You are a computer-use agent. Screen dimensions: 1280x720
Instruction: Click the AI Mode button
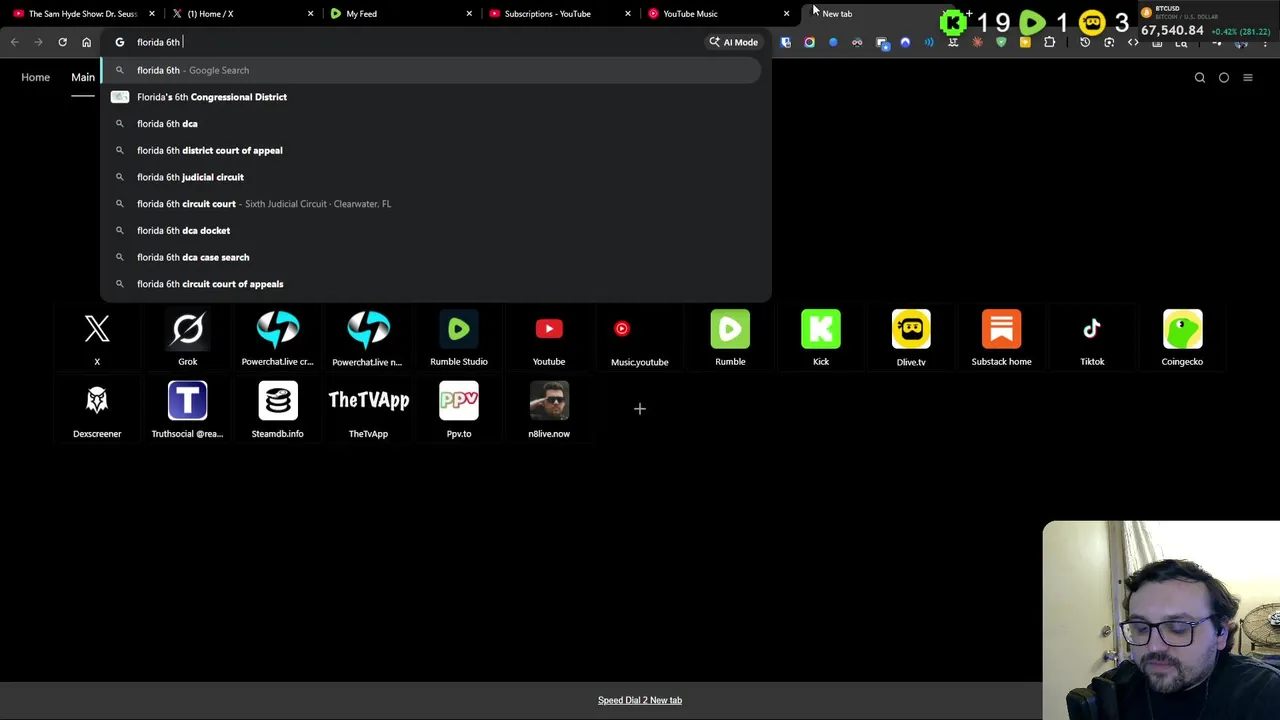(x=733, y=42)
